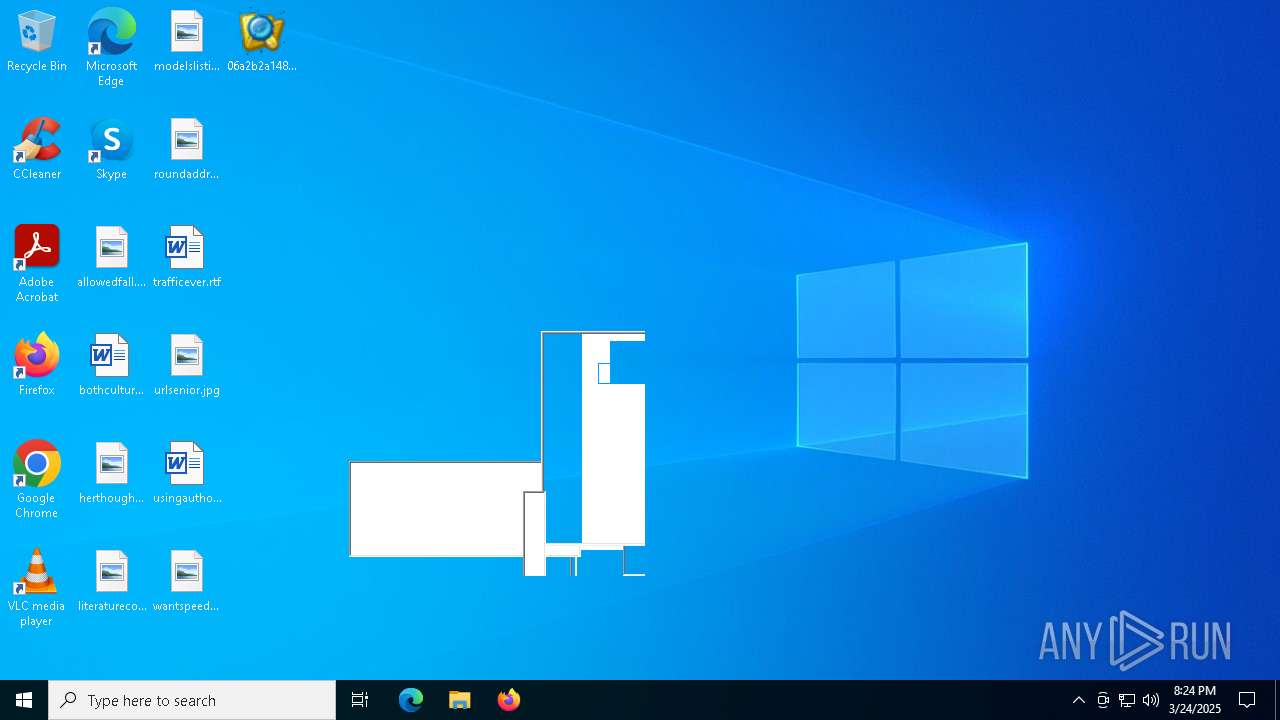
Task: Launch Microsoft Edge from desktop shortcut
Action: pyautogui.click(x=111, y=48)
